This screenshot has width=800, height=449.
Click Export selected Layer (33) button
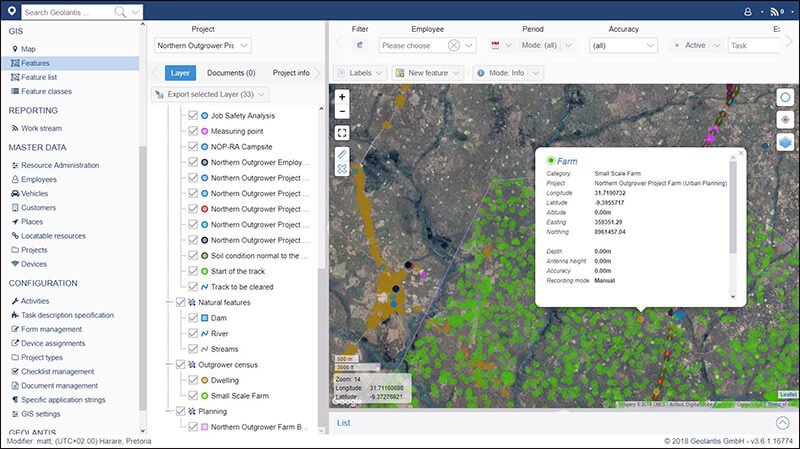point(210,94)
